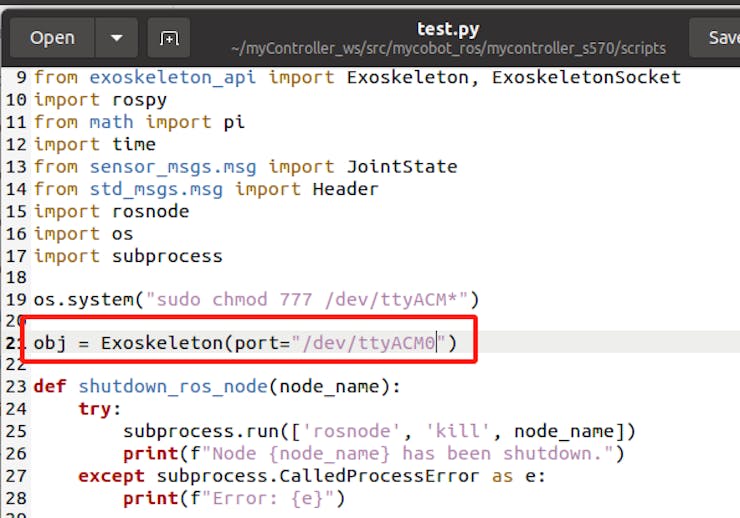The height and width of the screenshot is (518, 740).
Task: Click the Open file button
Action: coord(52,38)
